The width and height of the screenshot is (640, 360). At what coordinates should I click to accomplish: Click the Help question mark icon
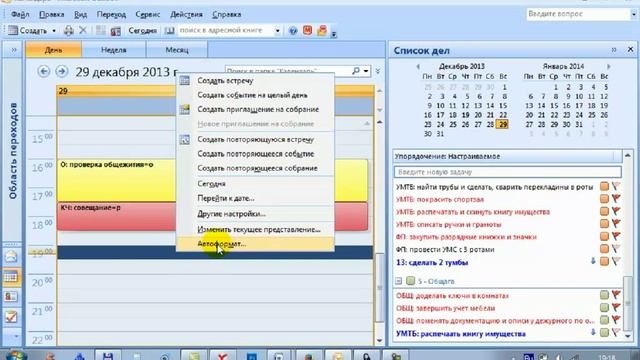[293, 31]
